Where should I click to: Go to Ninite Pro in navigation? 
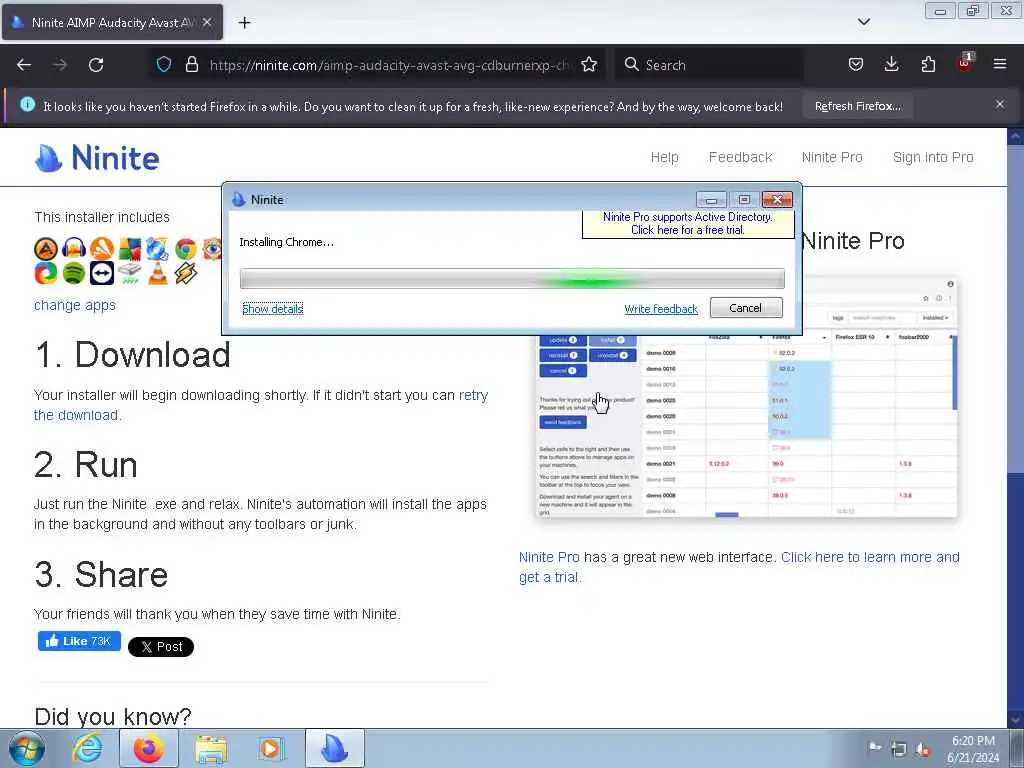pos(832,157)
